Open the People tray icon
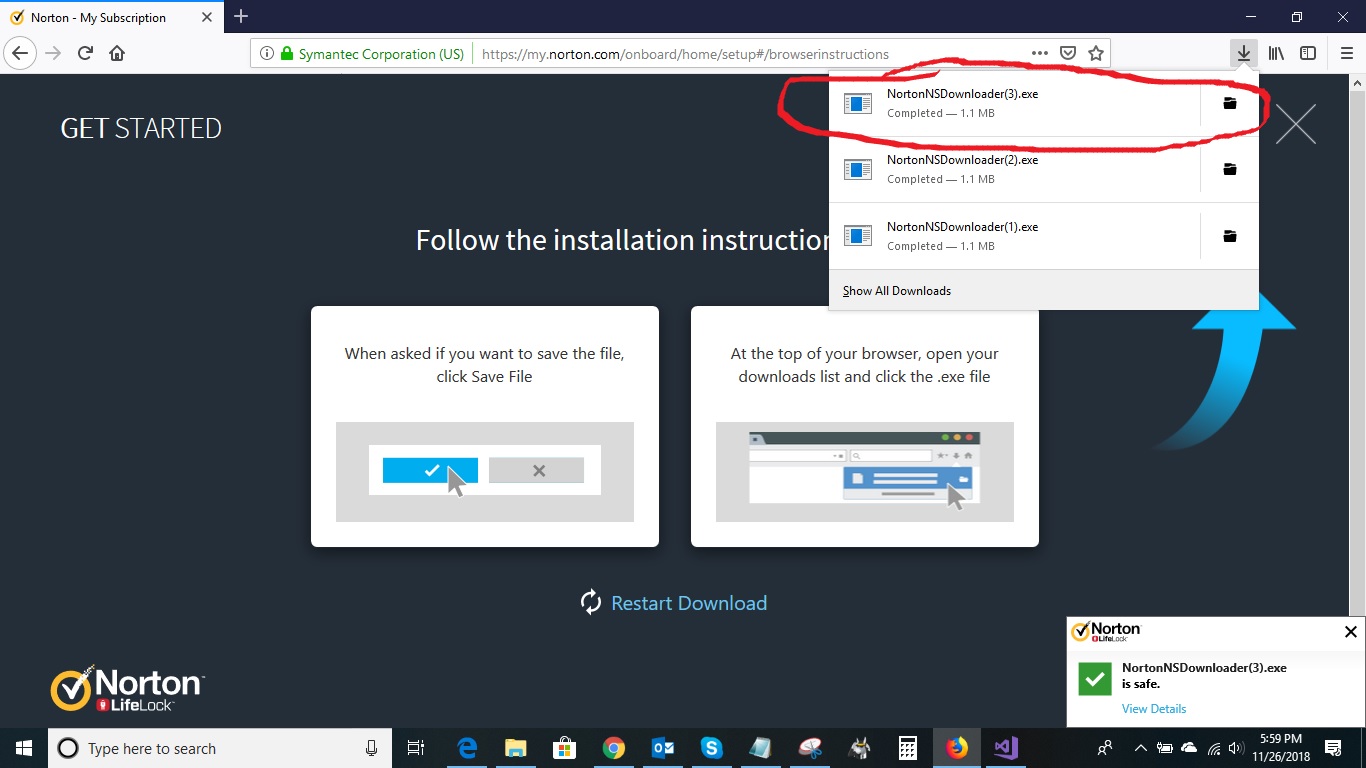The height and width of the screenshot is (768, 1366). (x=1105, y=748)
